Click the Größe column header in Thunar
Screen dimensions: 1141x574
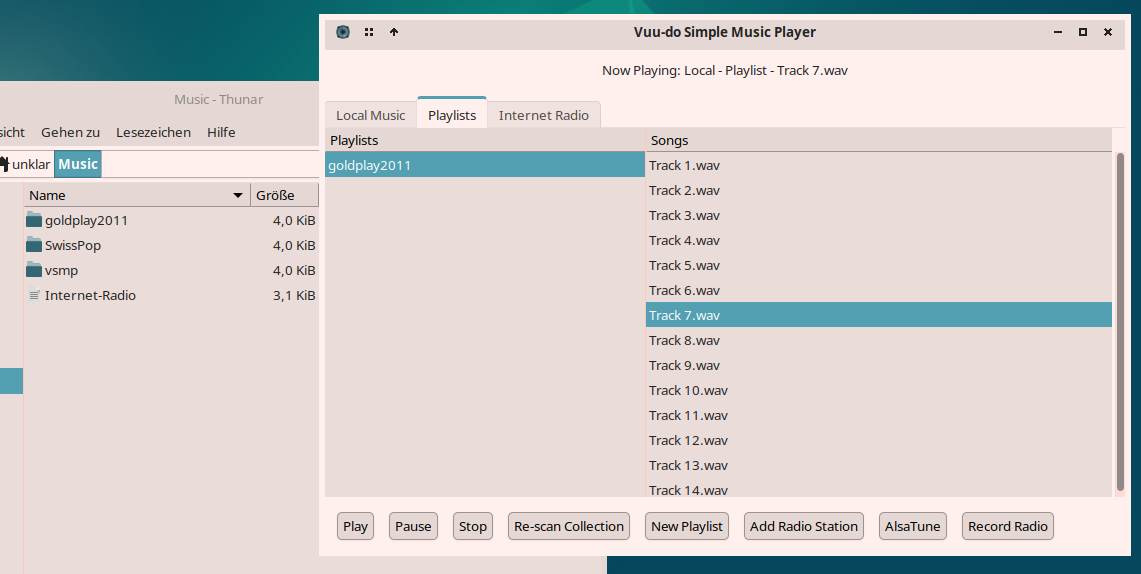tap(285, 195)
